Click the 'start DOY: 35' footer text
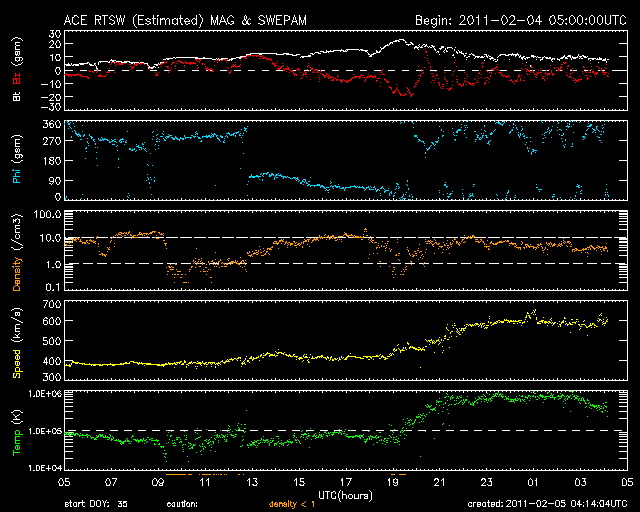The image size is (640, 512). (96, 504)
